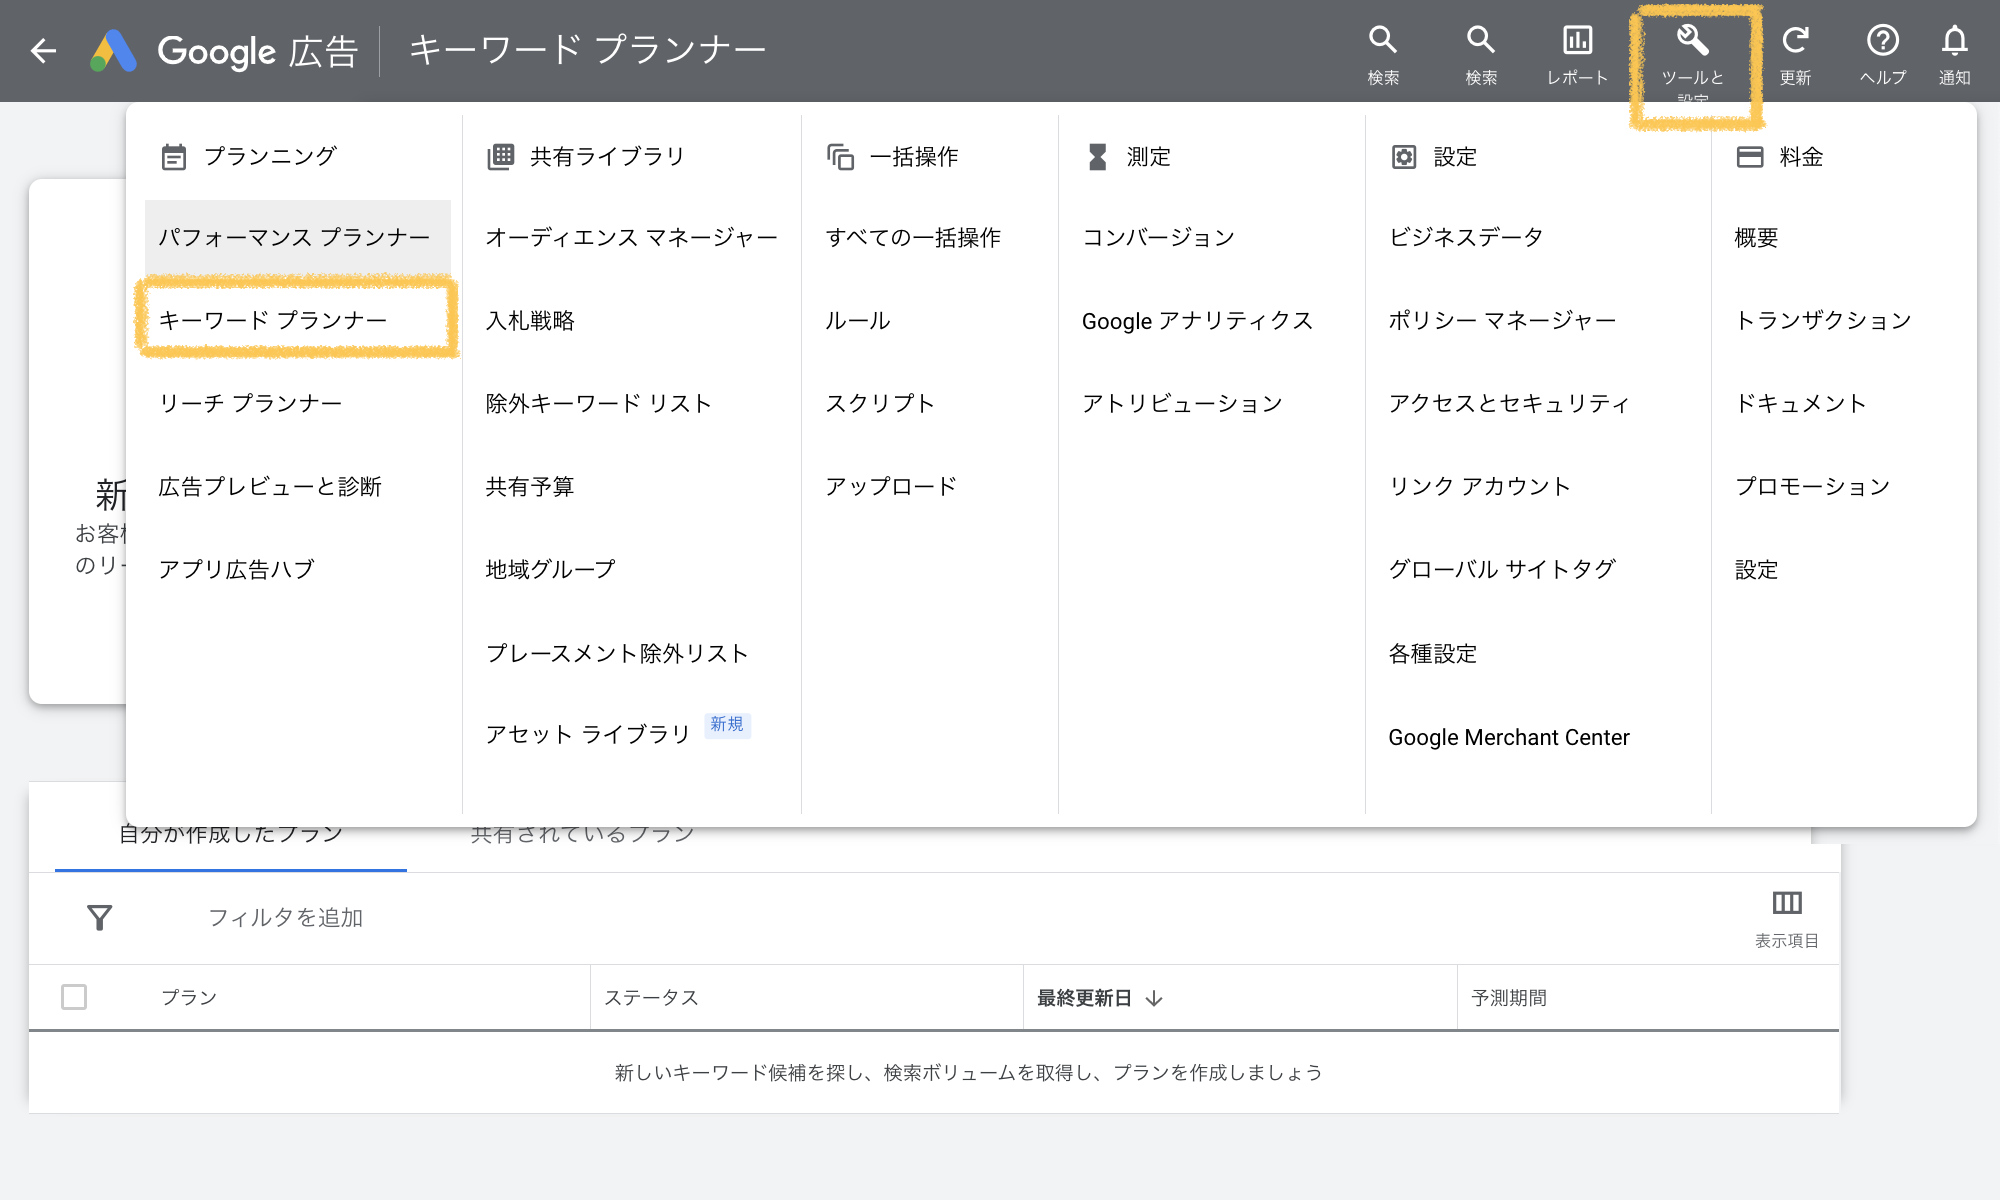Click the filter funnel icon
Viewport: 2000px width, 1200px height.
99,917
